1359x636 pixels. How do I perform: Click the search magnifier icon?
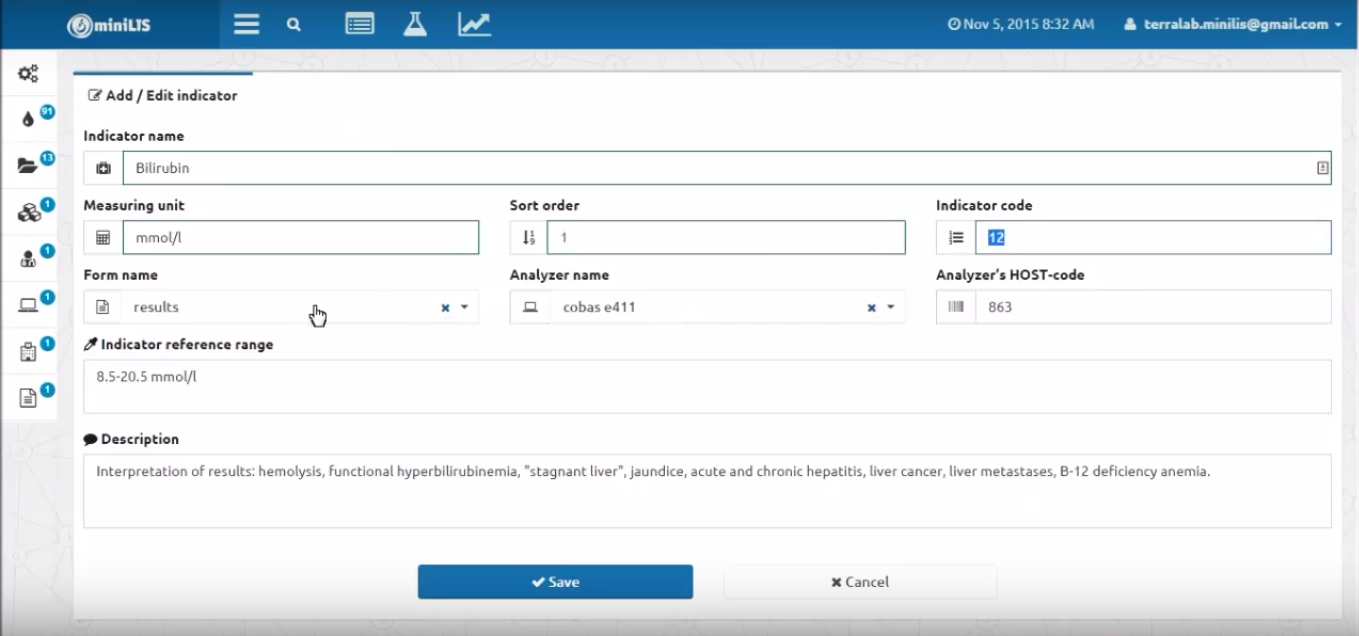pyautogui.click(x=293, y=25)
